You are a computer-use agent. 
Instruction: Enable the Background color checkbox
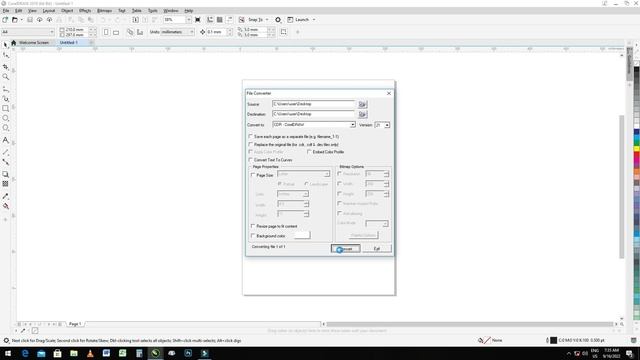coord(253,236)
